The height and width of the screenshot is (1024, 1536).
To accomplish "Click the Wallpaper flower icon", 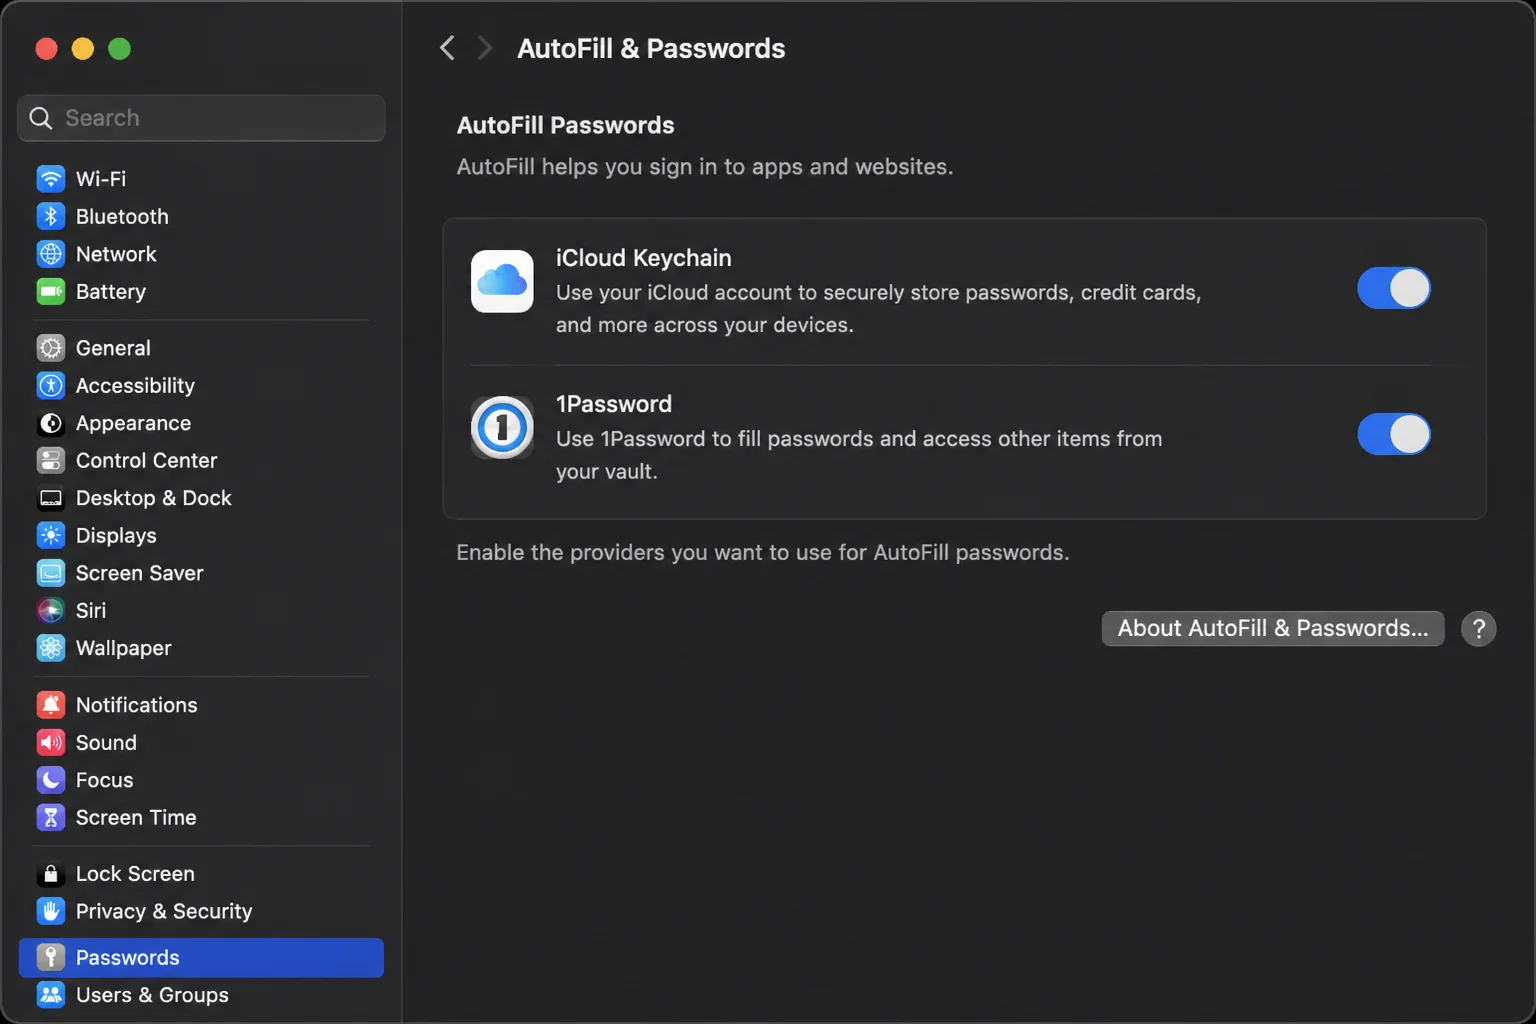I will 51,648.
